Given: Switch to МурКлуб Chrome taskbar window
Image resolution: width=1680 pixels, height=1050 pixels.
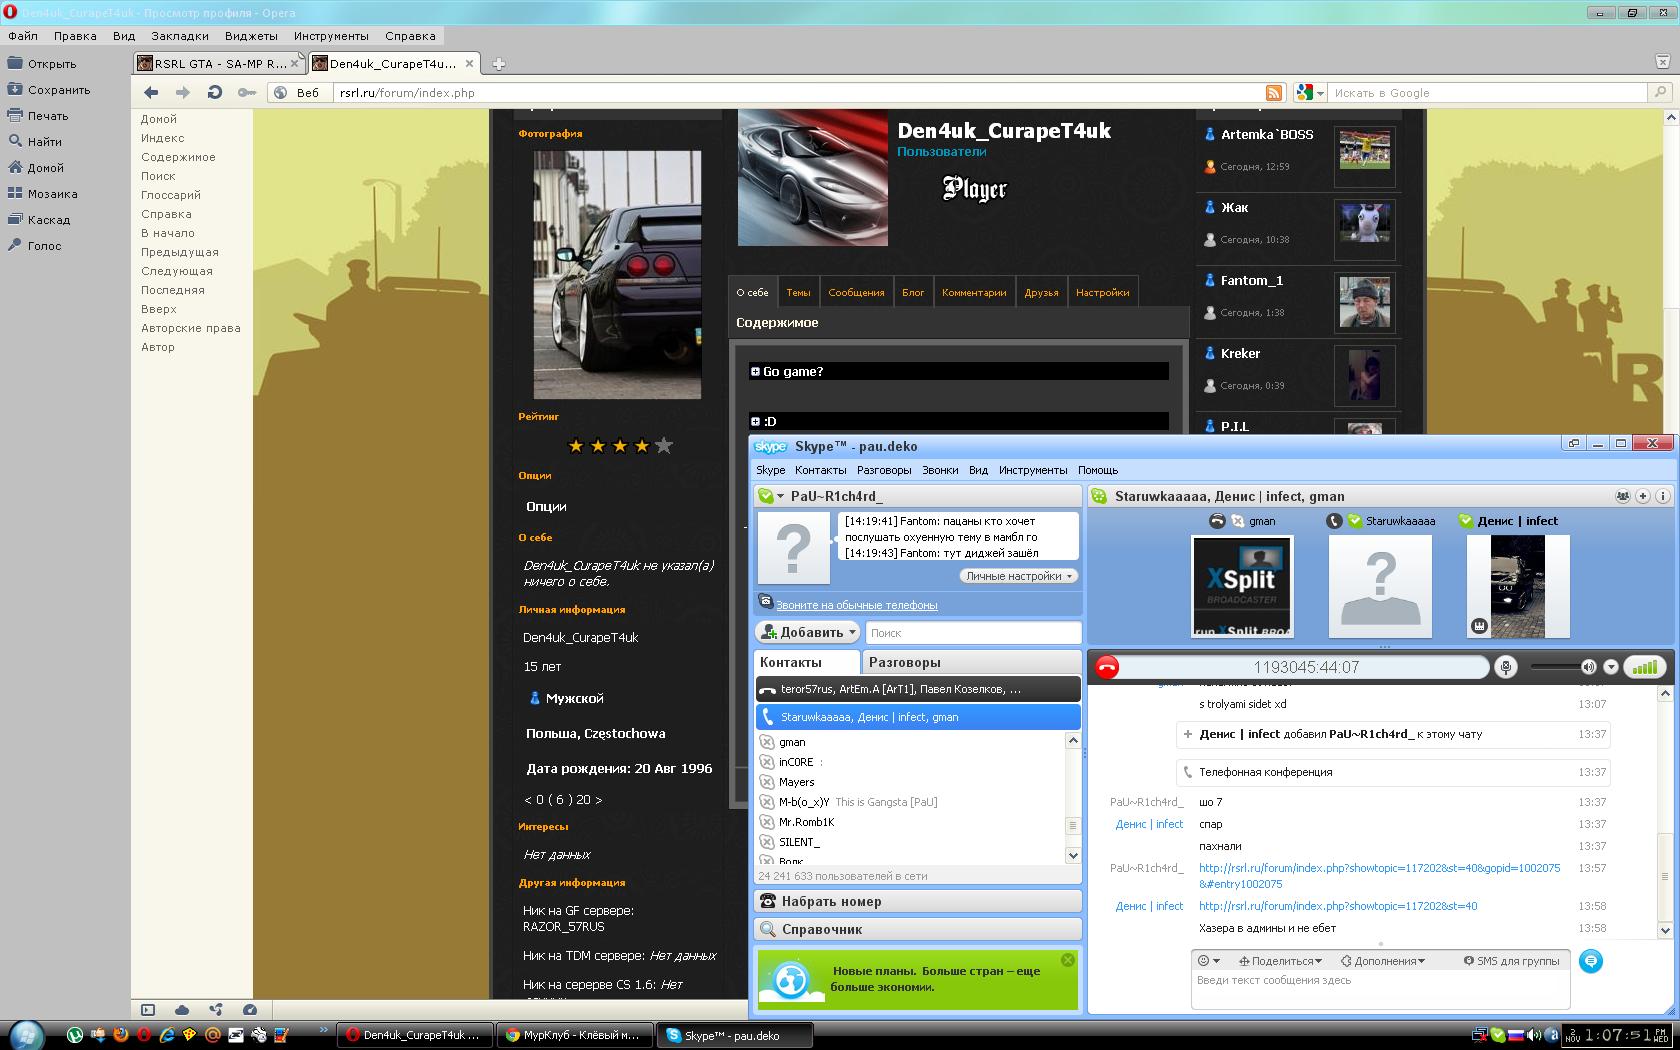Looking at the screenshot, I should 574,1035.
